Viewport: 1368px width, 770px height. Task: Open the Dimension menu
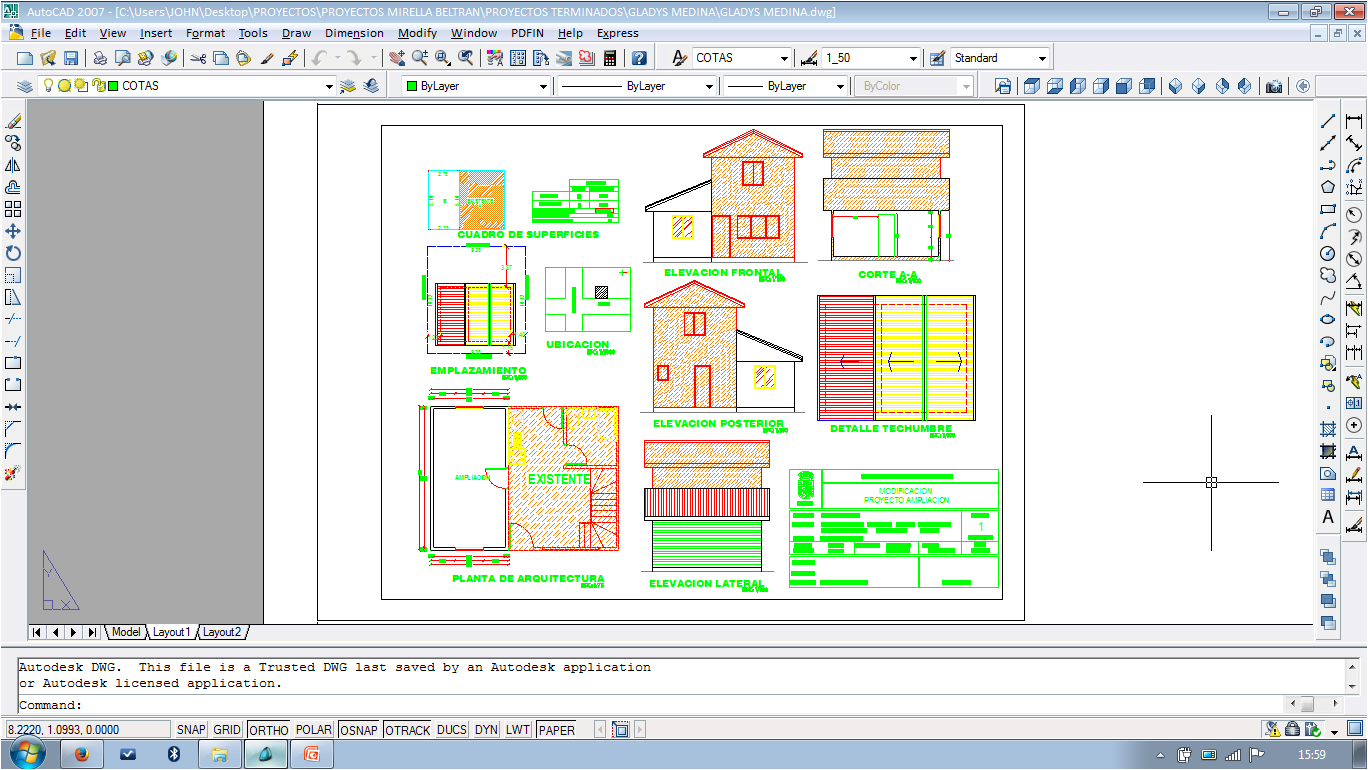pyautogui.click(x=354, y=33)
